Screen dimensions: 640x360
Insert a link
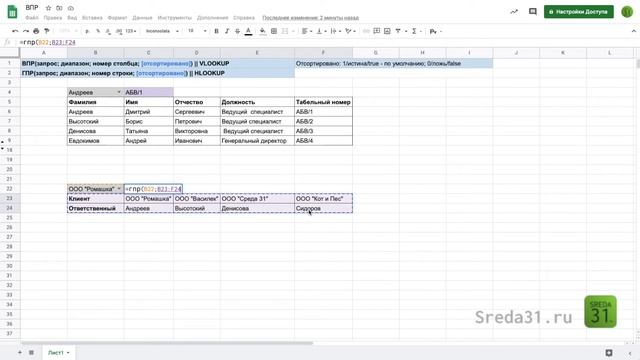[x=366, y=31]
